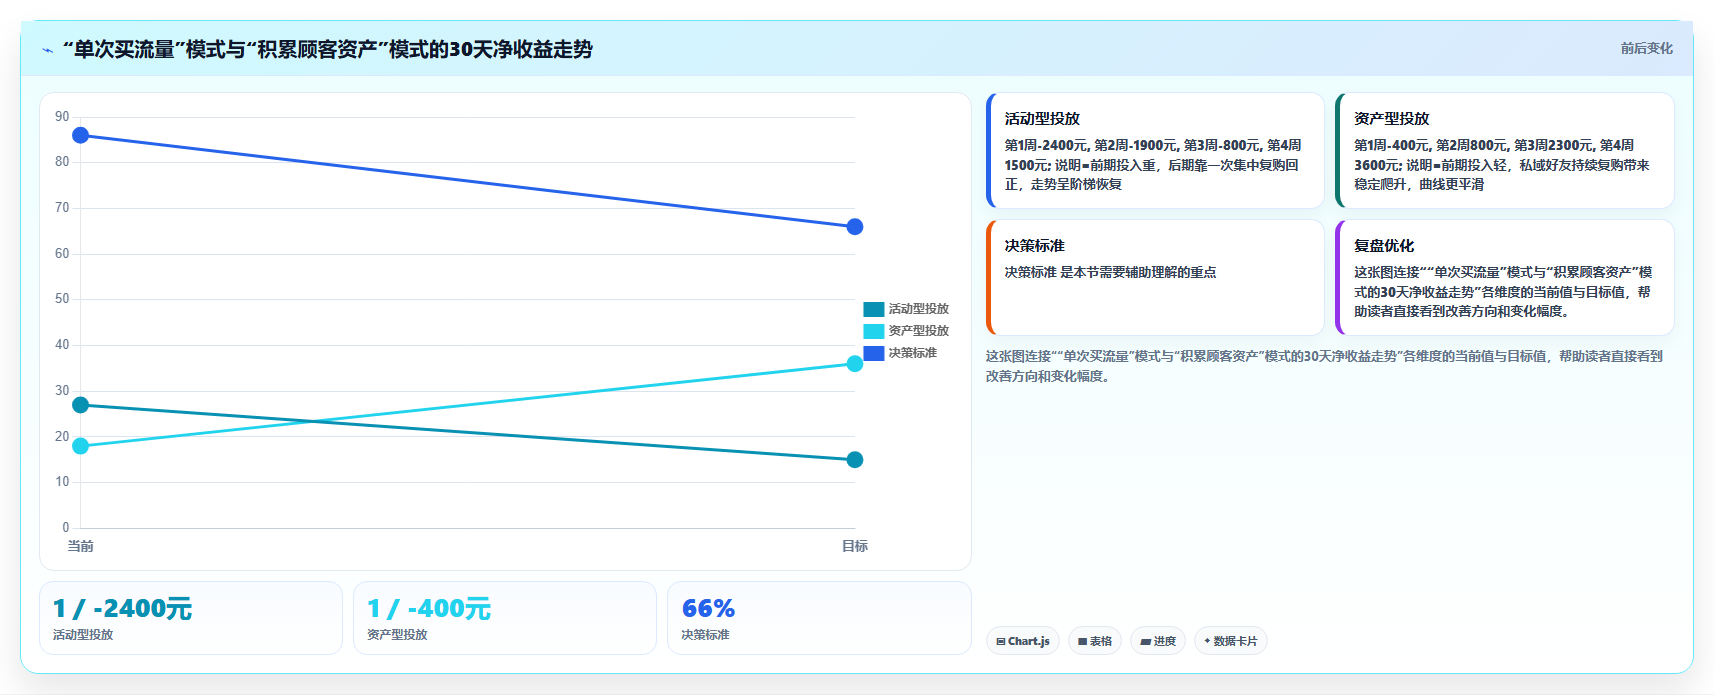The height and width of the screenshot is (695, 1714).
Task: Click the 1 / -2400元 stat card
Action: pos(191,618)
